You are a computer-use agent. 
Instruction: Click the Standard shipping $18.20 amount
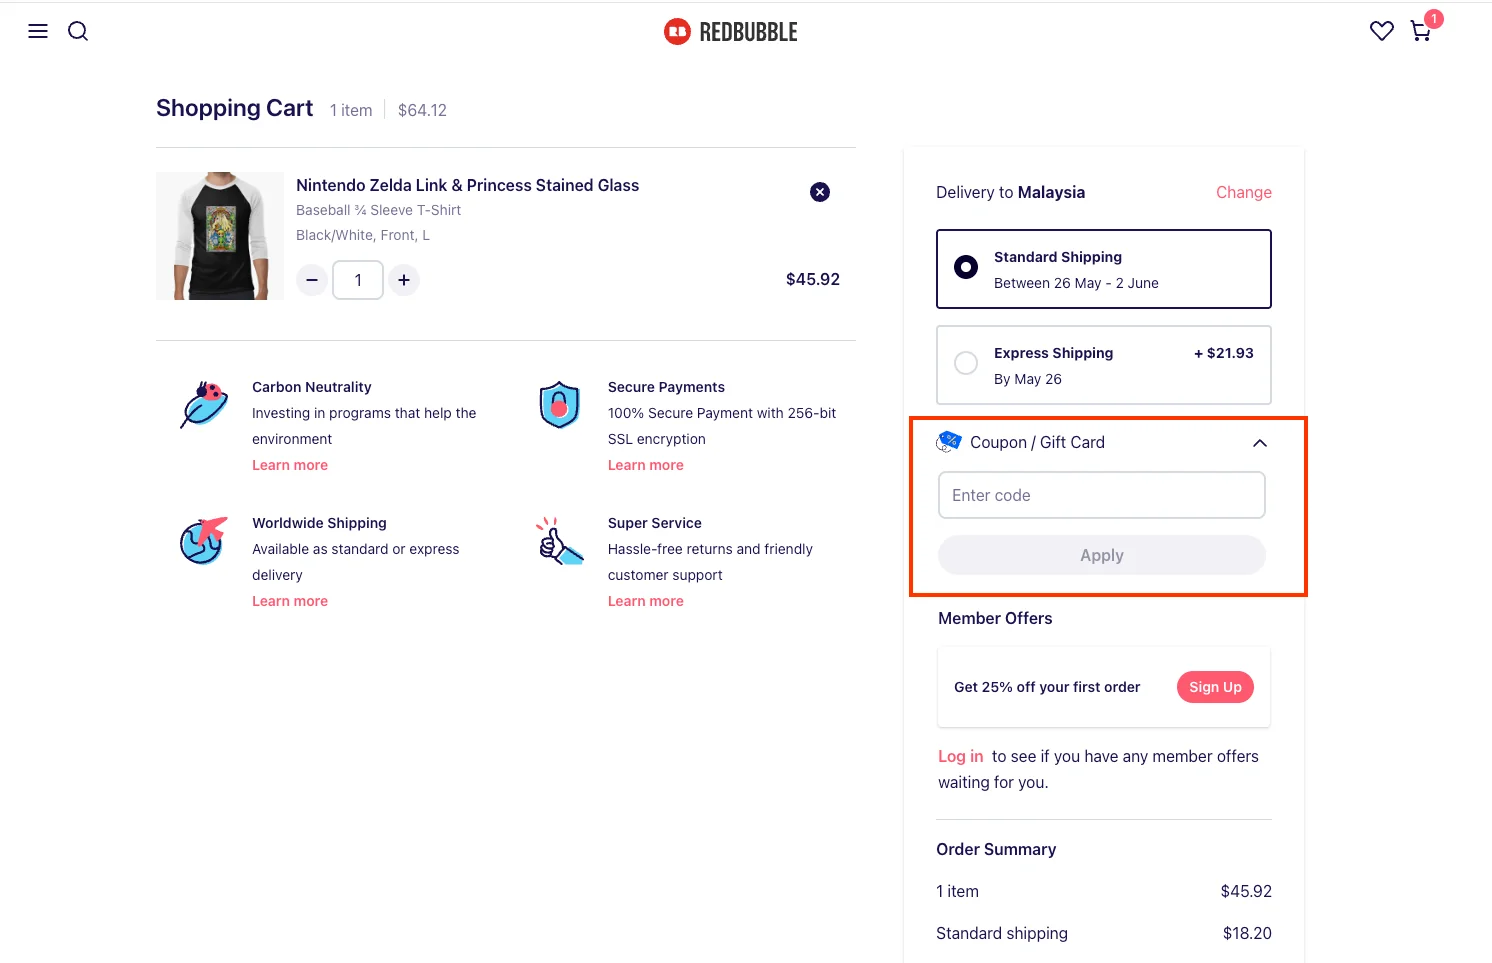1247,933
